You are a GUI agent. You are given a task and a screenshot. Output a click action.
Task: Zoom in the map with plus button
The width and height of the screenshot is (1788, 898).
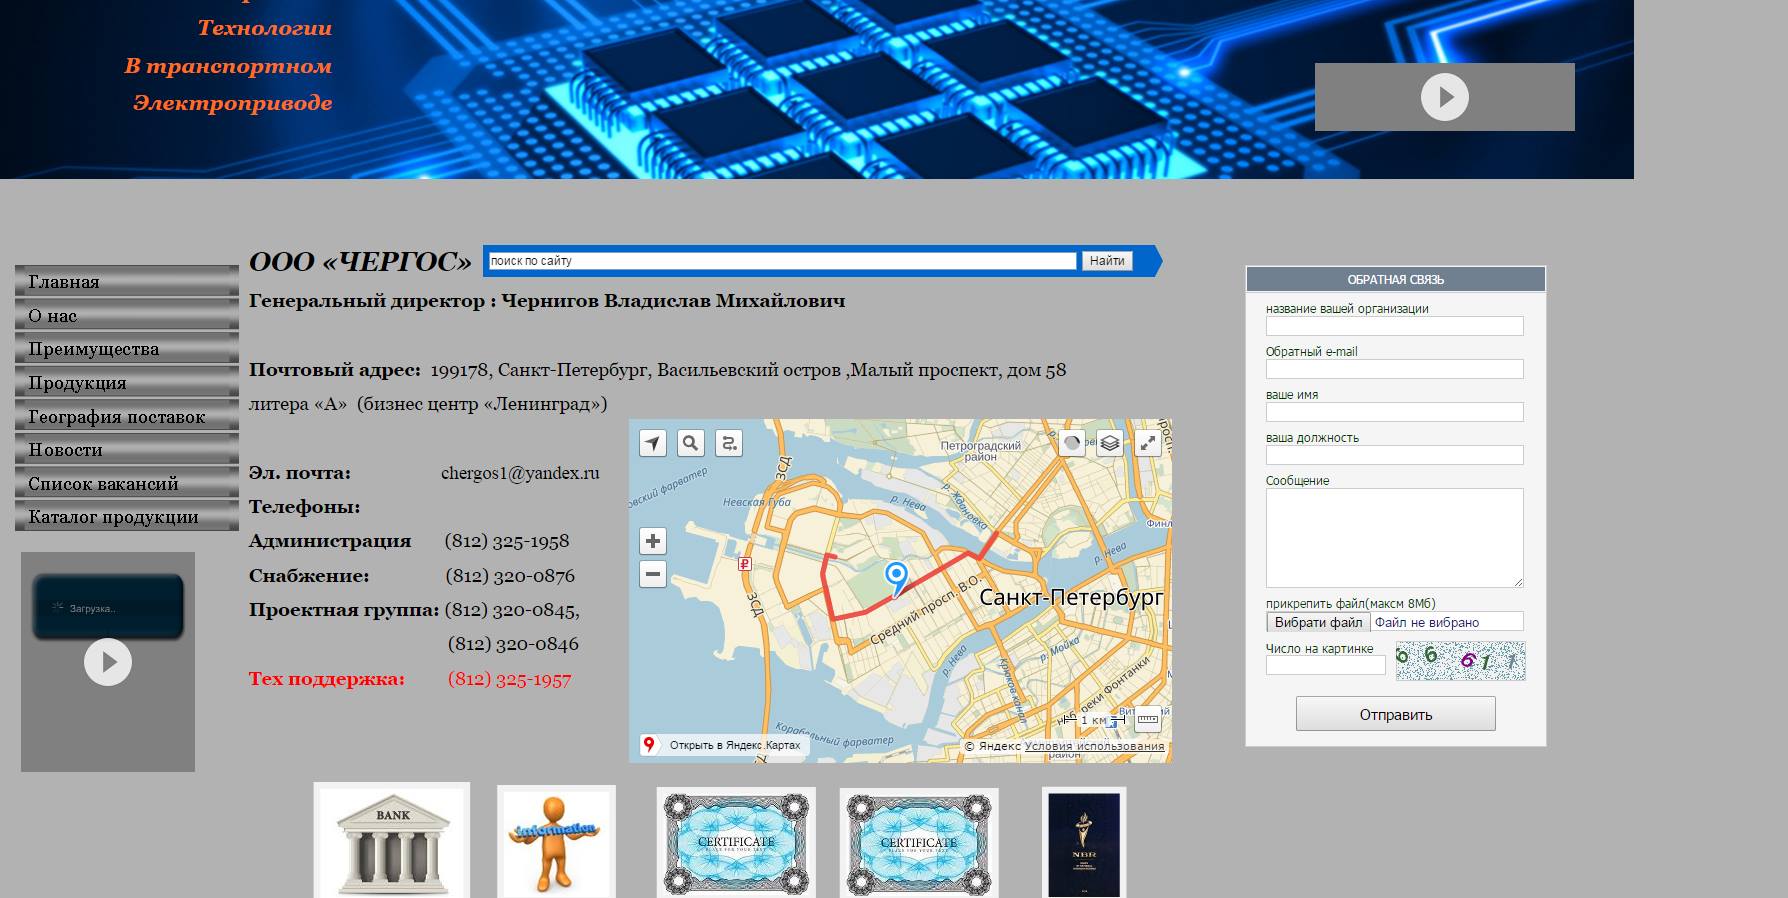pos(652,541)
